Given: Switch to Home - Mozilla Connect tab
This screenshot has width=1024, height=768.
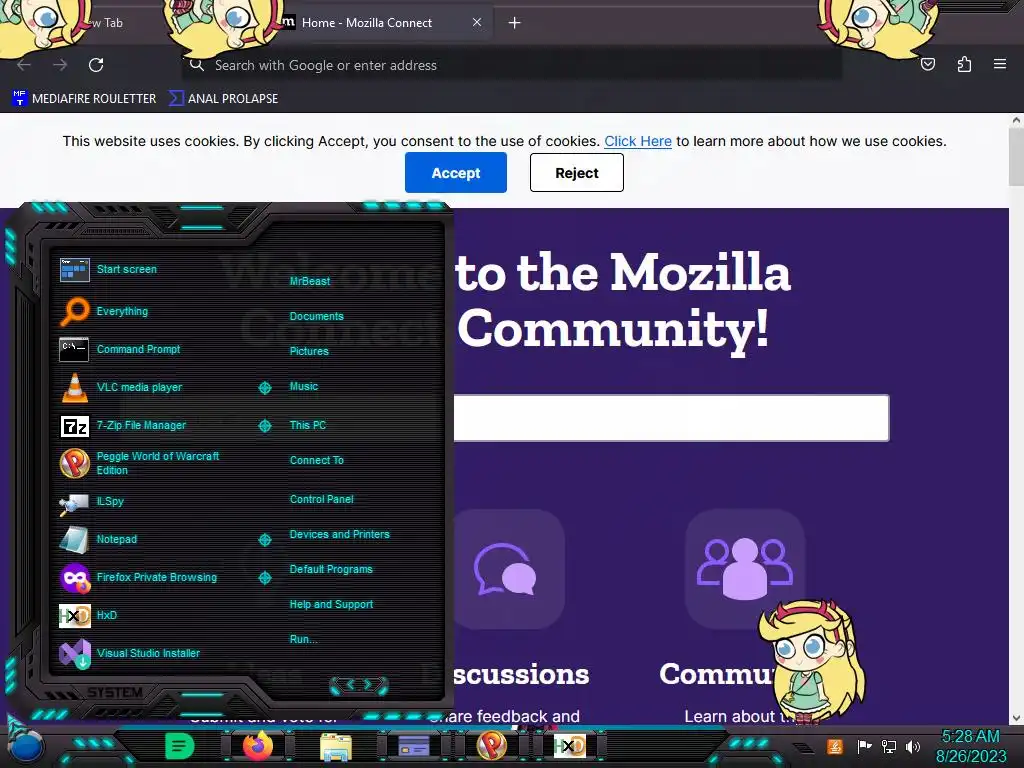Looking at the screenshot, I should (x=366, y=23).
